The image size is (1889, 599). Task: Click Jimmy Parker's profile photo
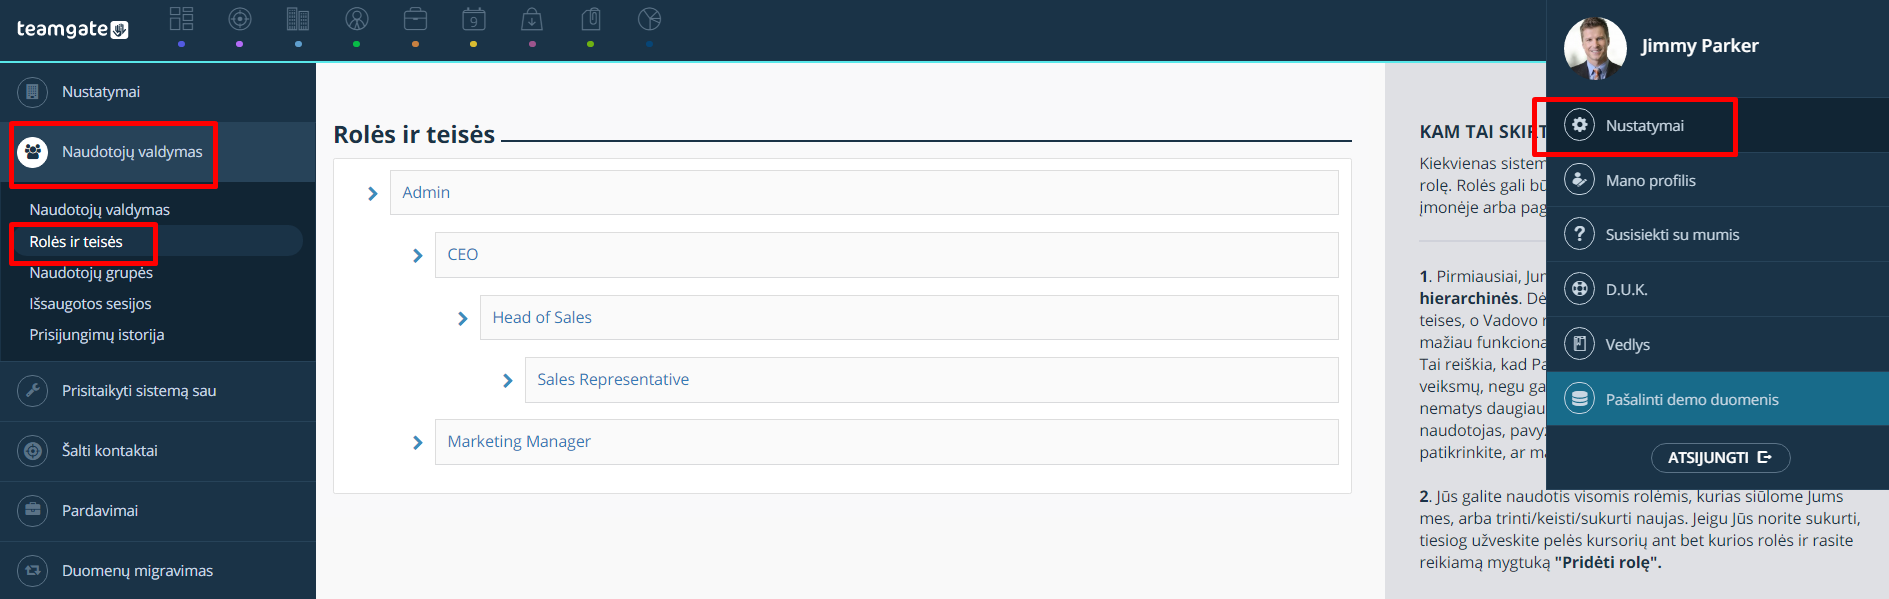point(1595,48)
